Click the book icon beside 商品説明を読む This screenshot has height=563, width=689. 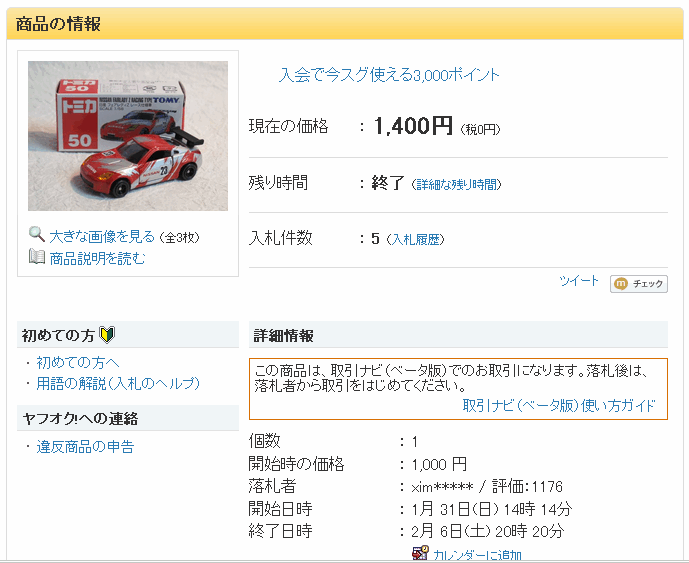37,258
